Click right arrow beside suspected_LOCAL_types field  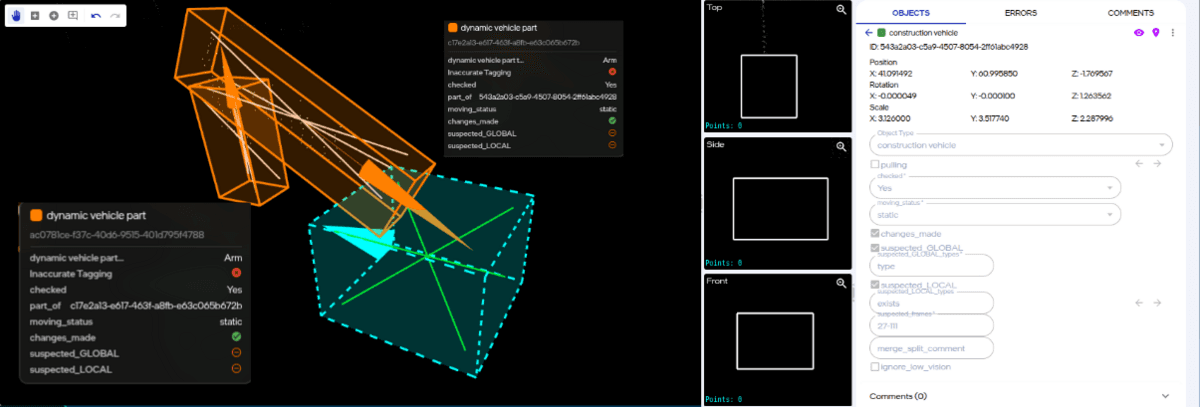coord(1157,302)
